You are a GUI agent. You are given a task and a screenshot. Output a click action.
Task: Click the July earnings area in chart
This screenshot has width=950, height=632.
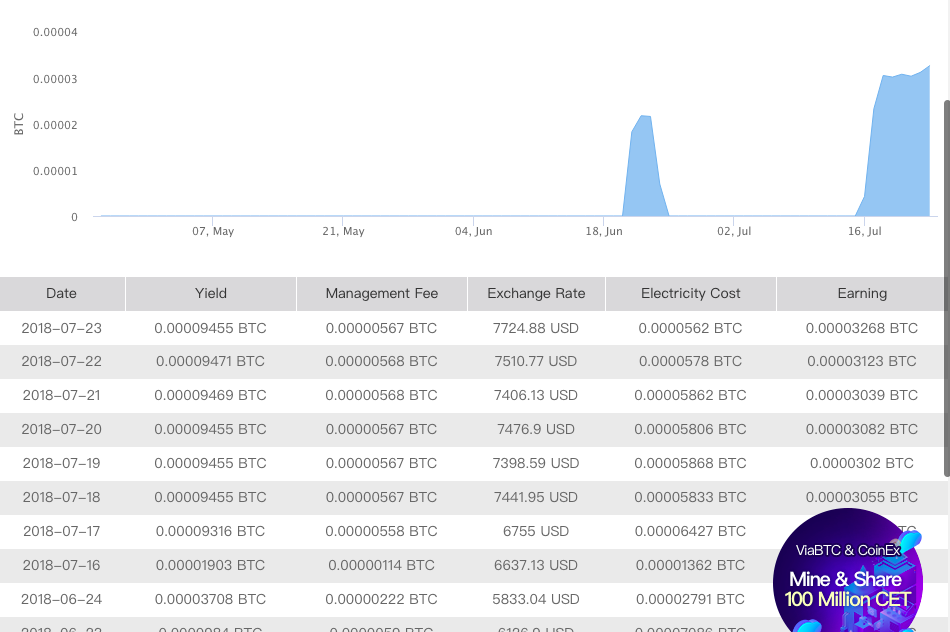pos(900,150)
